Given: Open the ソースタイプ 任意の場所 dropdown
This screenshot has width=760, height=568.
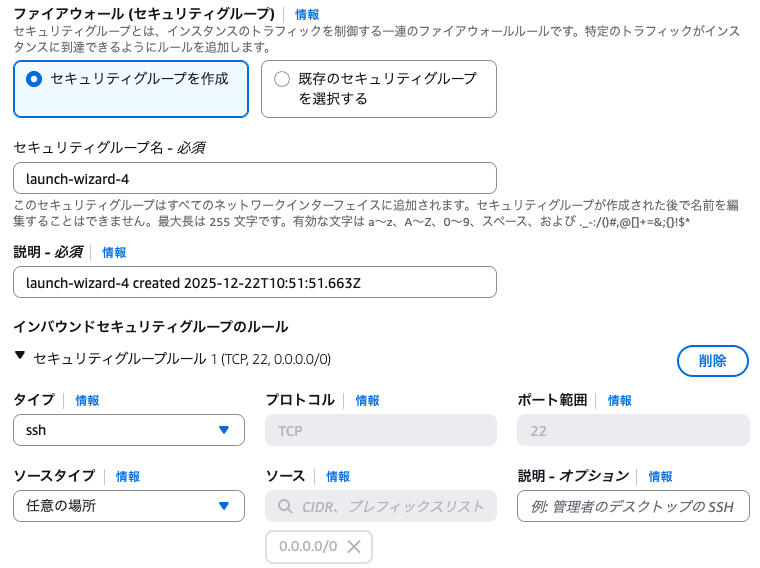Looking at the screenshot, I should point(129,505).
